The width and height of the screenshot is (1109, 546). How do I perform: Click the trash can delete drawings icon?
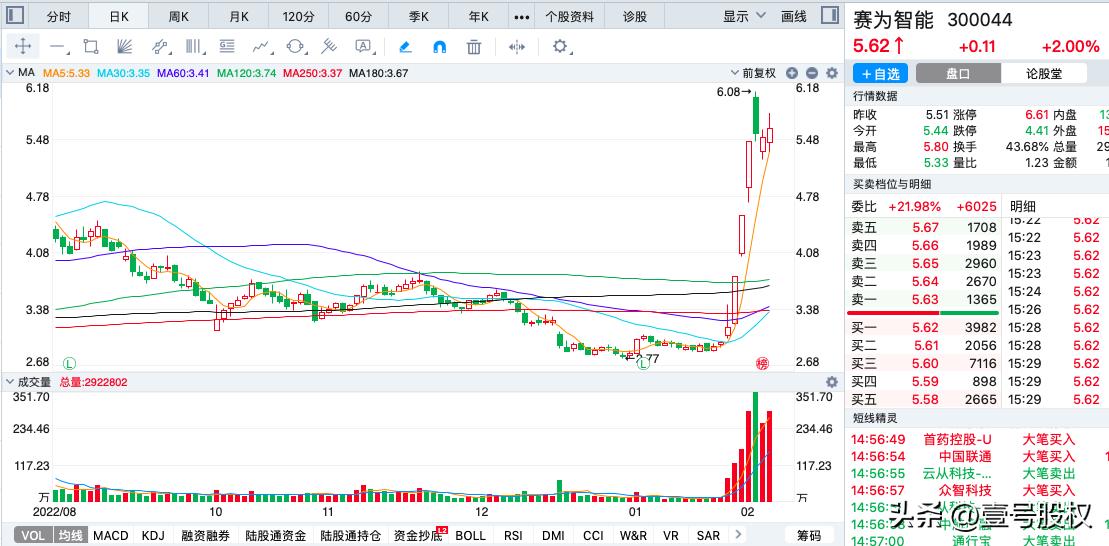[x=474, y=47]
